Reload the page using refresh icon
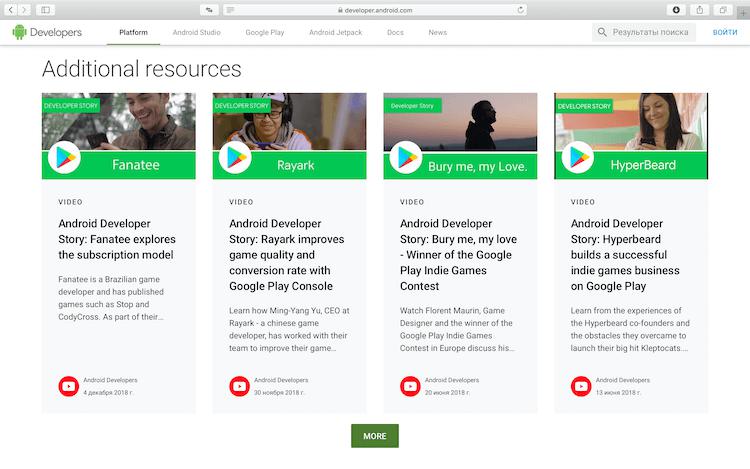 click(x=520, y=10)
